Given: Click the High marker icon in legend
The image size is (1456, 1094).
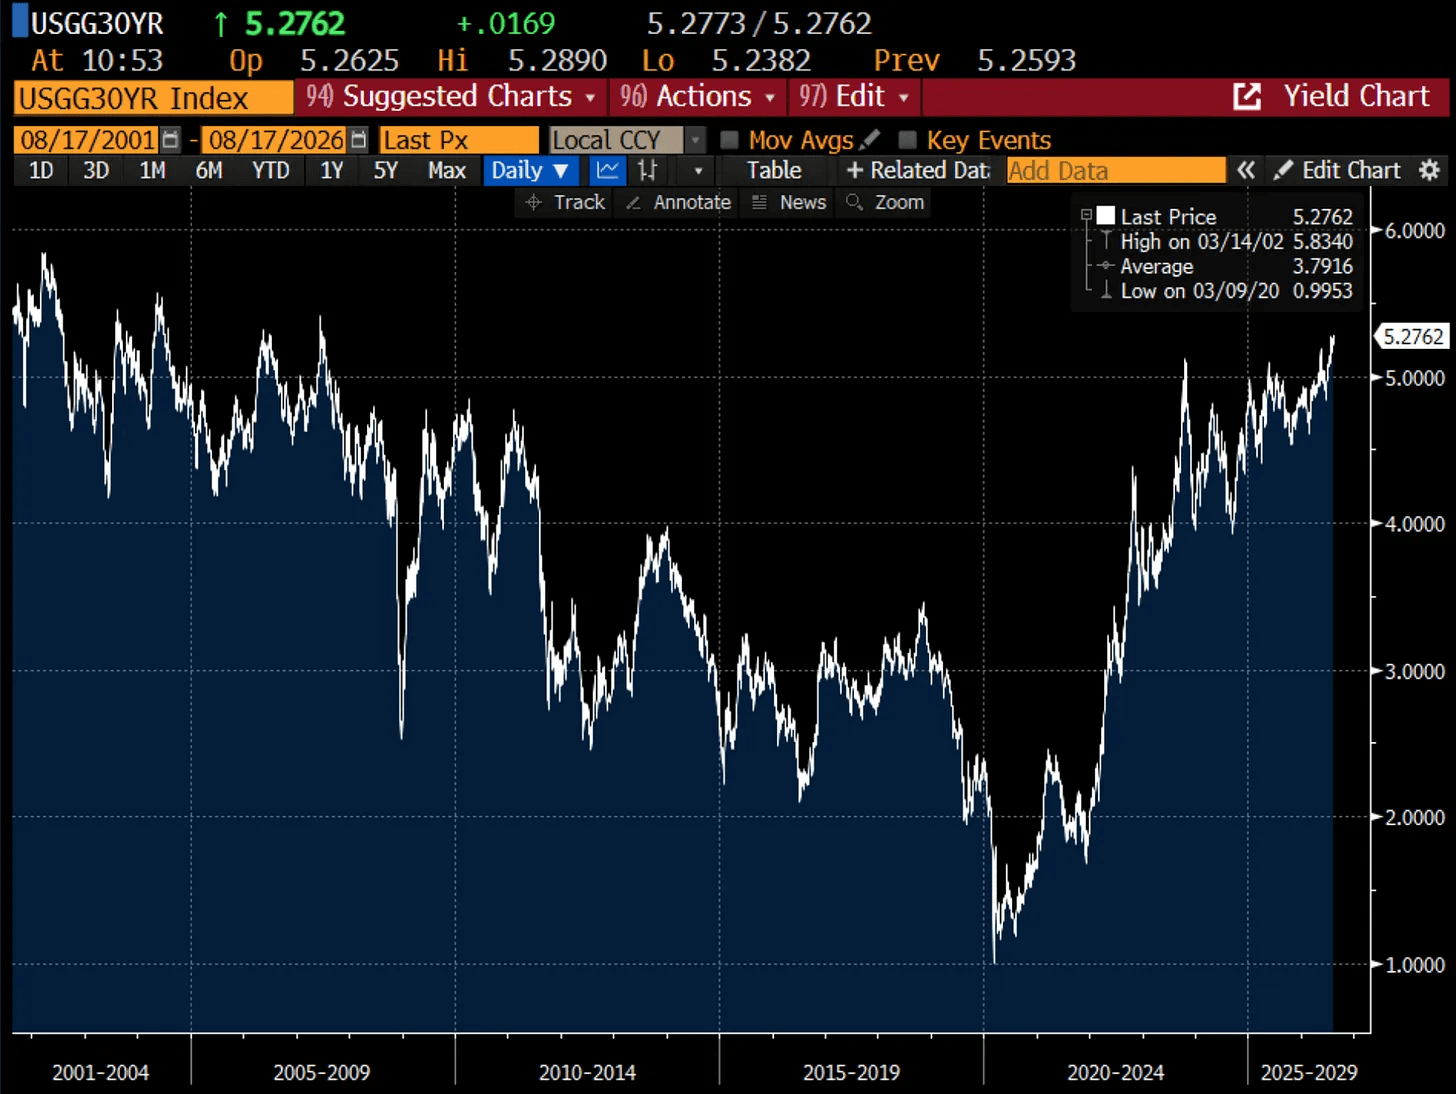Looking at the screenshot, I should tap(1106, 242).
